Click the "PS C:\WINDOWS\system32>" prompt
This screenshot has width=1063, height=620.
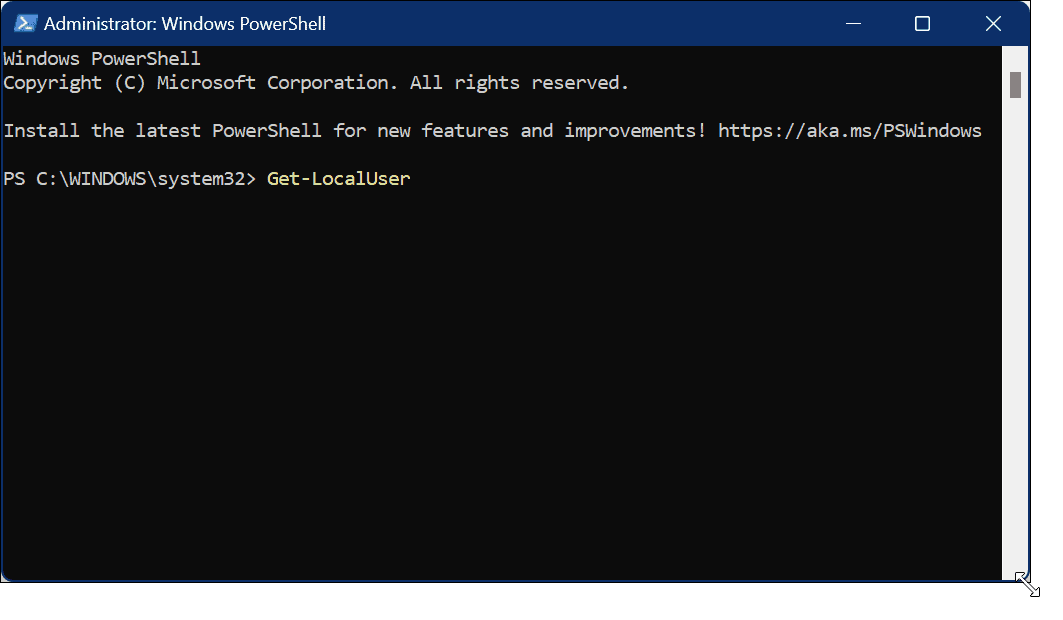[130, 179]
